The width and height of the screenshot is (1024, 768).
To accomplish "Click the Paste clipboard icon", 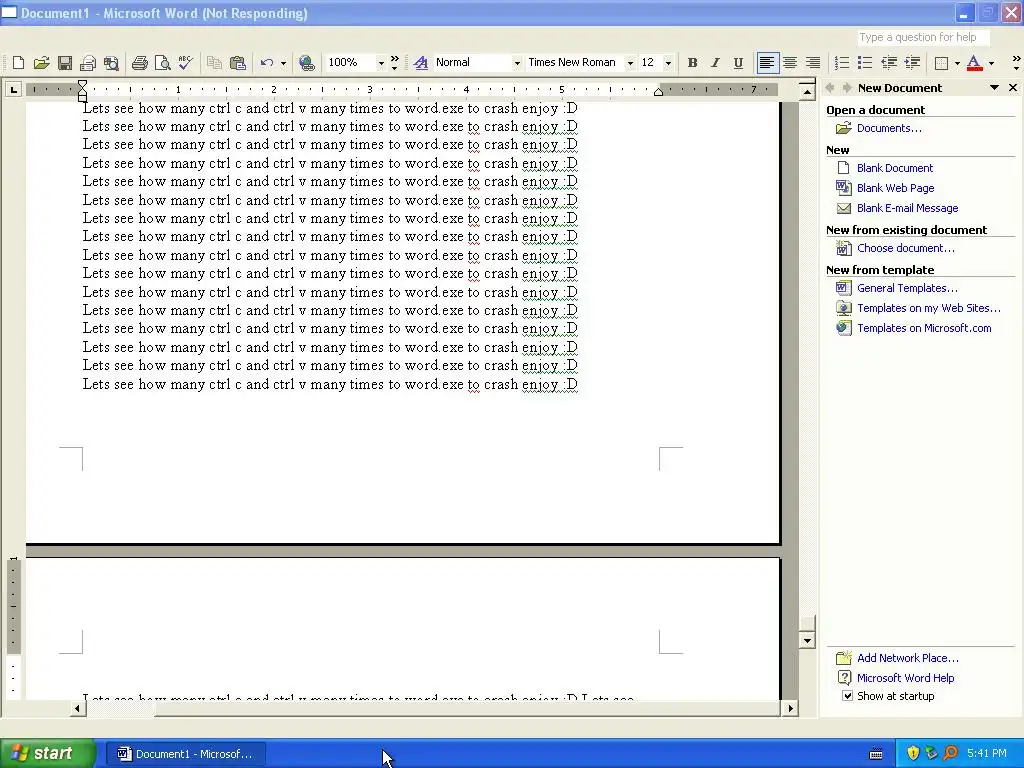I will [238, 63].
